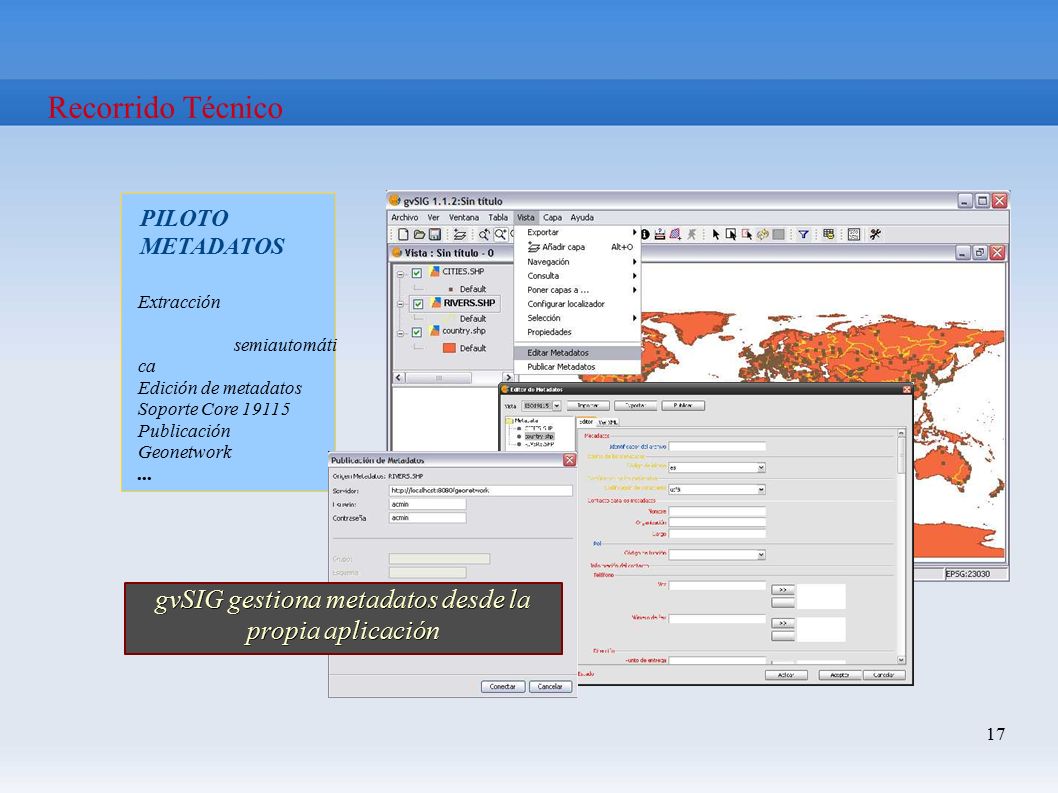Choose Editar Metadatos from Vista menu

tap(577, 353)
